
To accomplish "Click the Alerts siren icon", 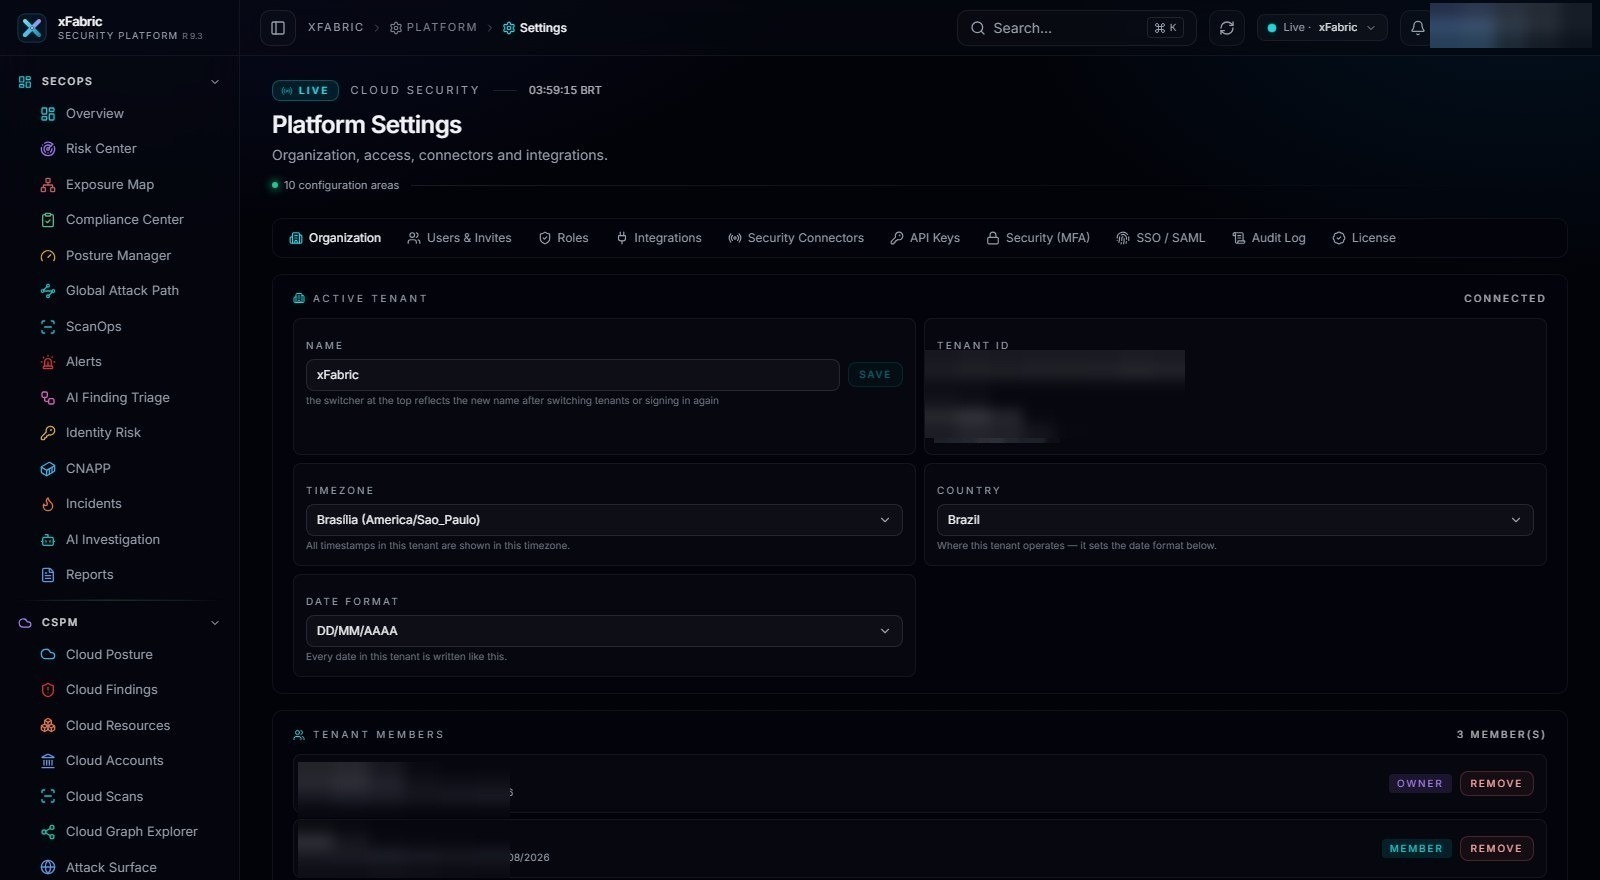I will tap(48, 362).
